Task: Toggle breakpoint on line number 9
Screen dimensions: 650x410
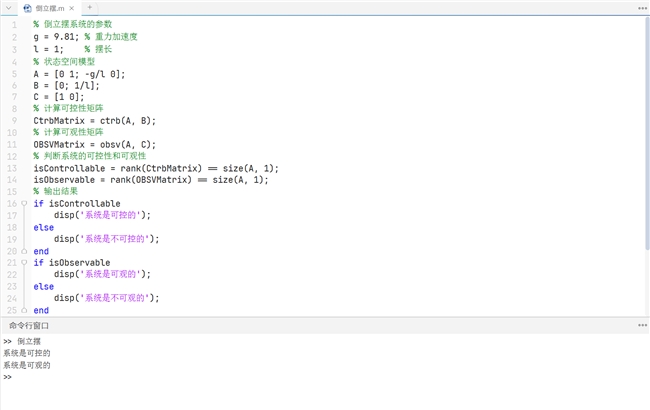Action: [15, 121]
